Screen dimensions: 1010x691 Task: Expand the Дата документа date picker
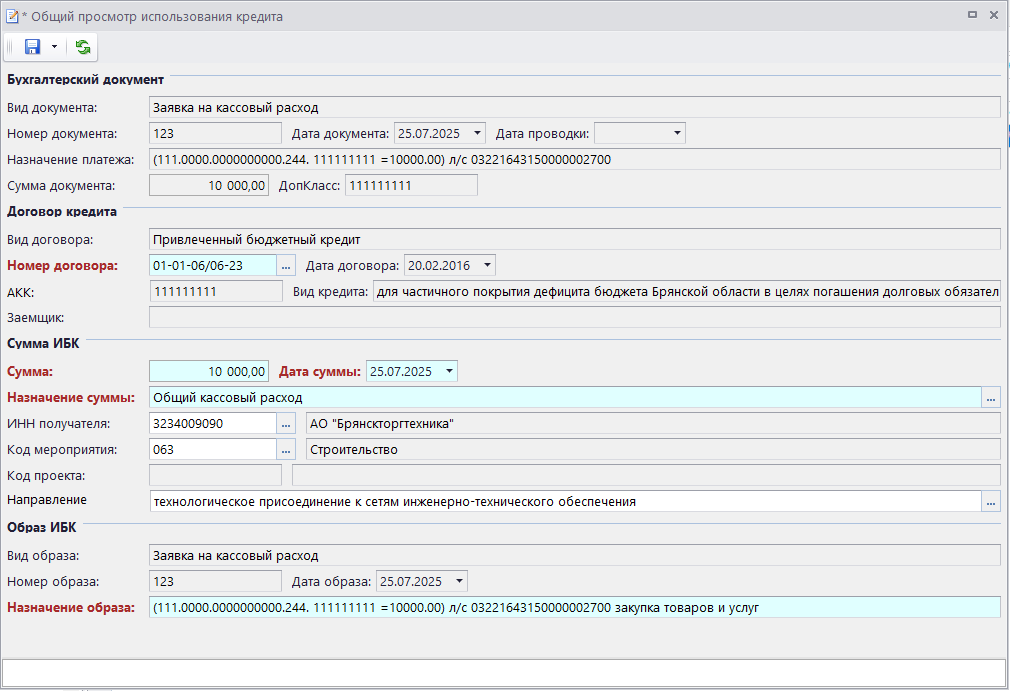(x=476, y=133)
